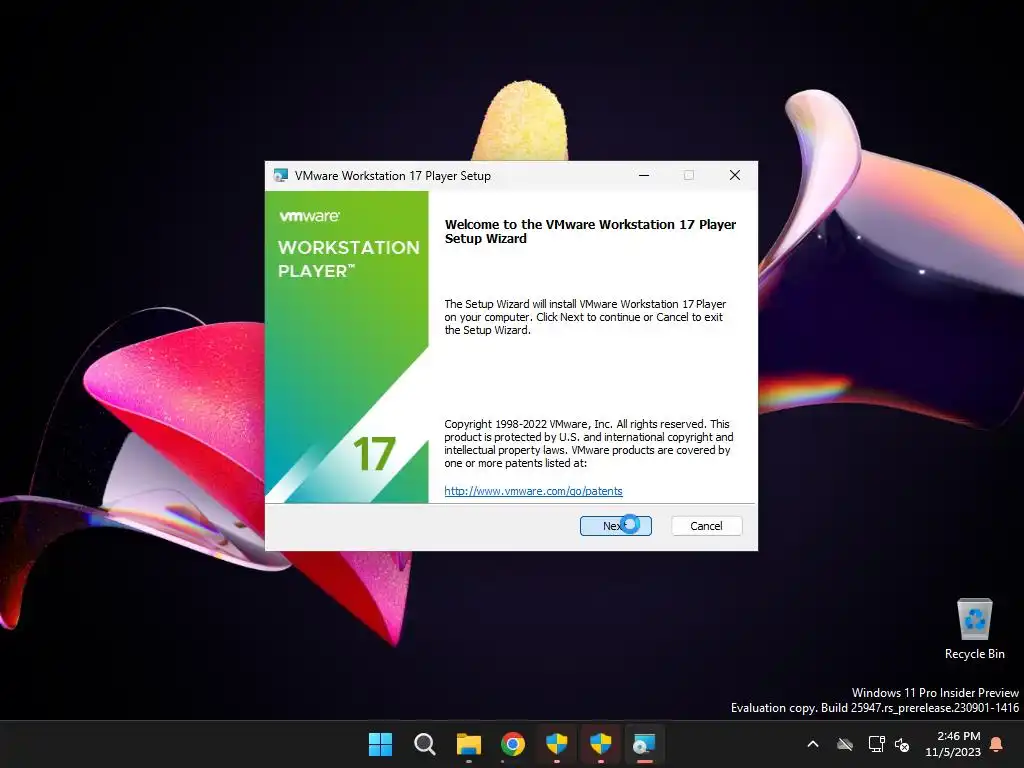Select the first shield icon in taskbar
The image size is (1024, 768).
[x=556, y=744]
